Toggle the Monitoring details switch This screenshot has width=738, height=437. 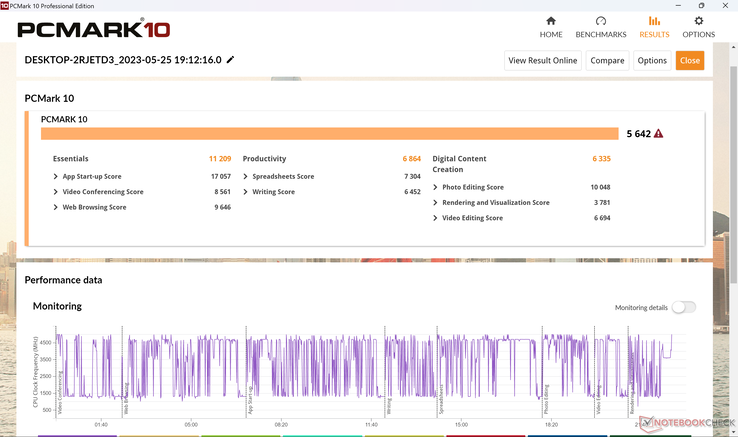684,307
